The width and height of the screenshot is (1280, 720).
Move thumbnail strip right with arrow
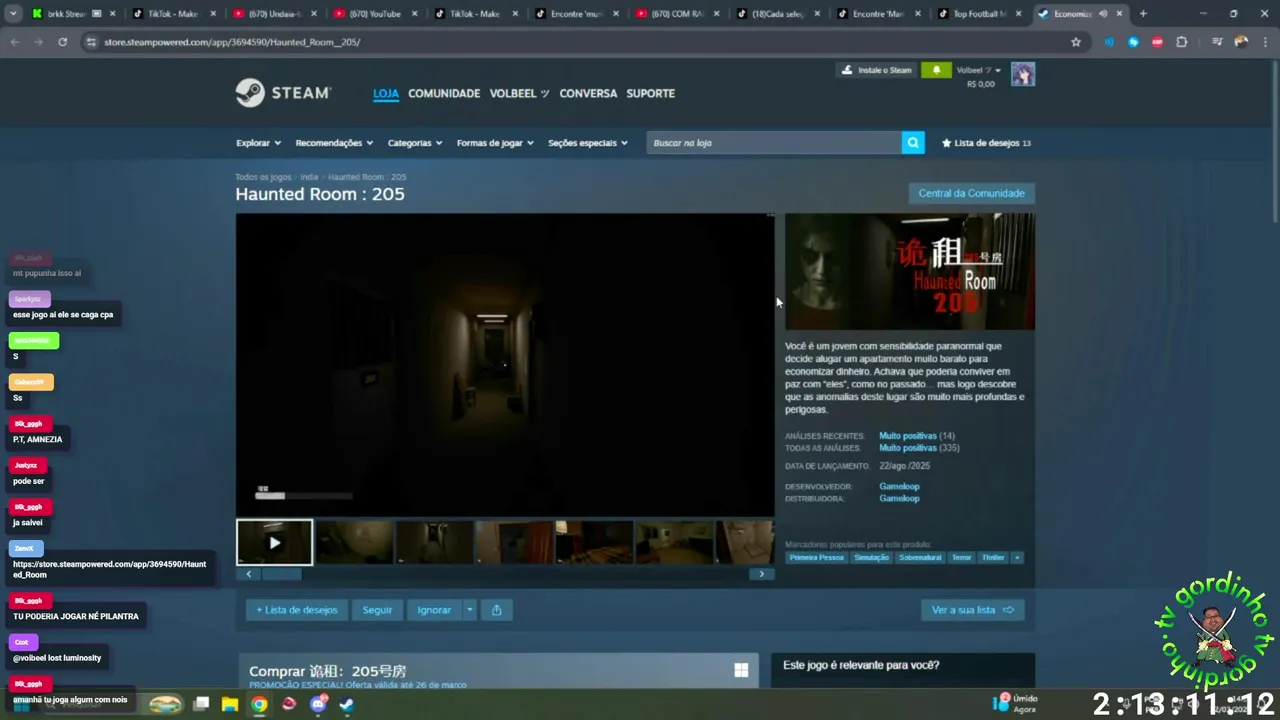(x=762, y=574)
